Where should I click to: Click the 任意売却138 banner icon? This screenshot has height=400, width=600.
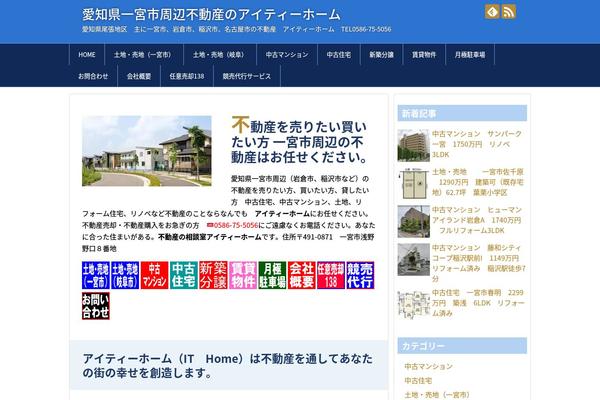click(331, 275)
